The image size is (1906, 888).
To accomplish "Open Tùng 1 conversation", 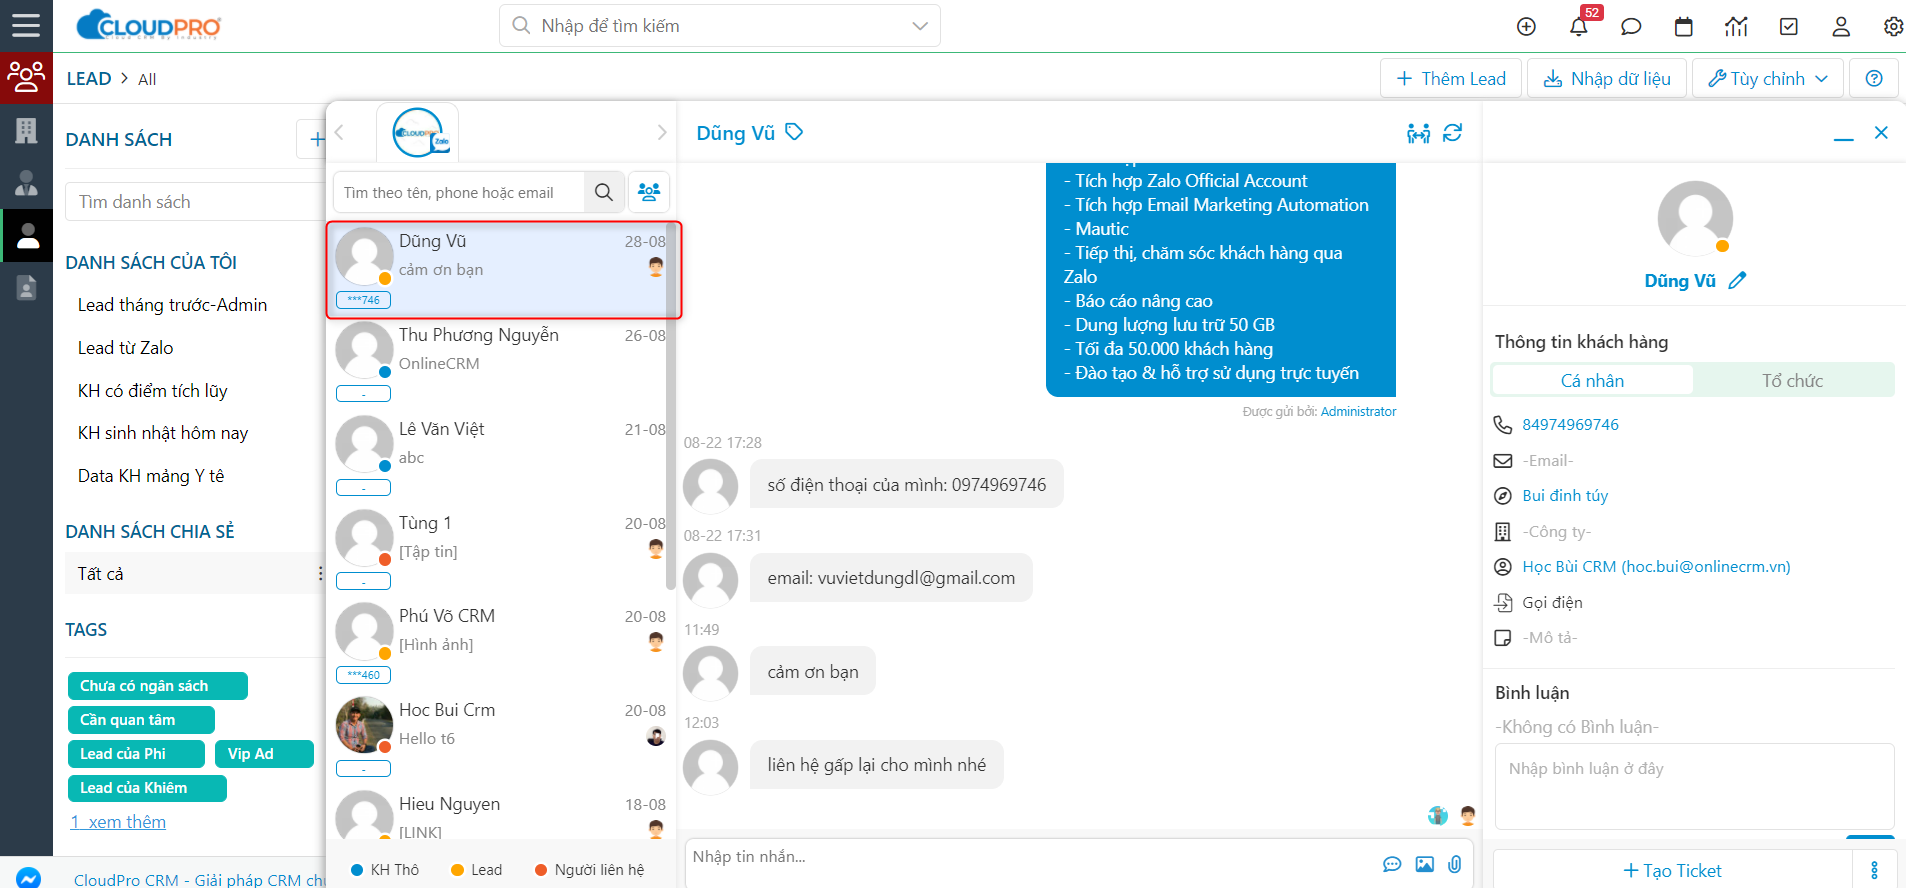I will pos(501,552).
